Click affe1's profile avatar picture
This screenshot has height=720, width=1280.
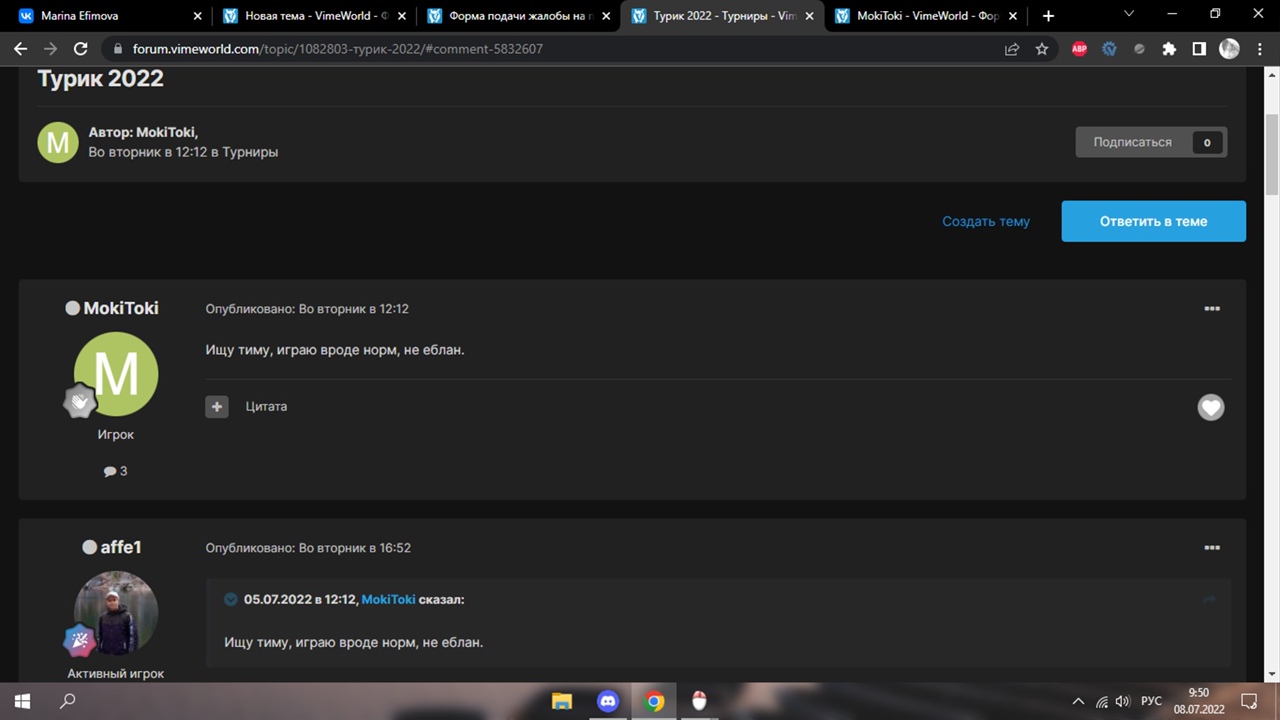116,613
